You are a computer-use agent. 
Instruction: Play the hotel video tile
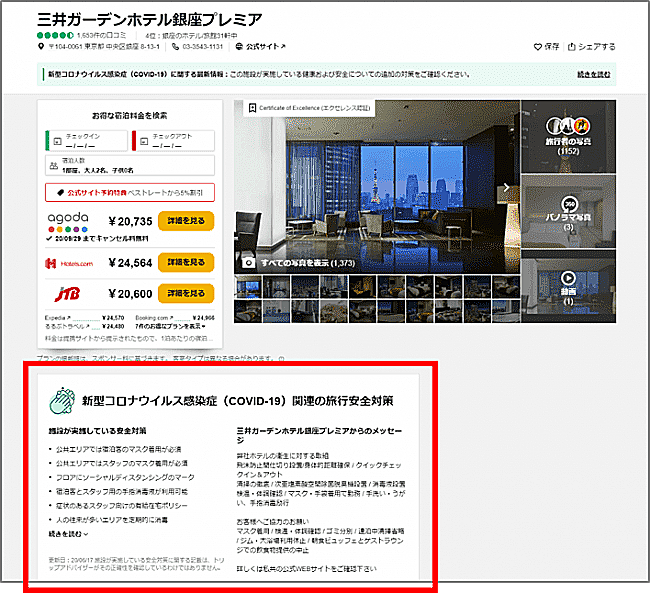pyautogui.click(x=568, y=283)
